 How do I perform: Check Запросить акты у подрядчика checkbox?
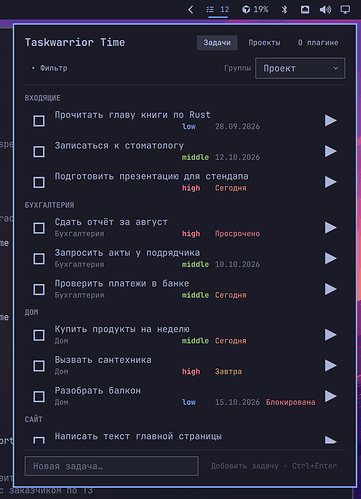[39, 259]
